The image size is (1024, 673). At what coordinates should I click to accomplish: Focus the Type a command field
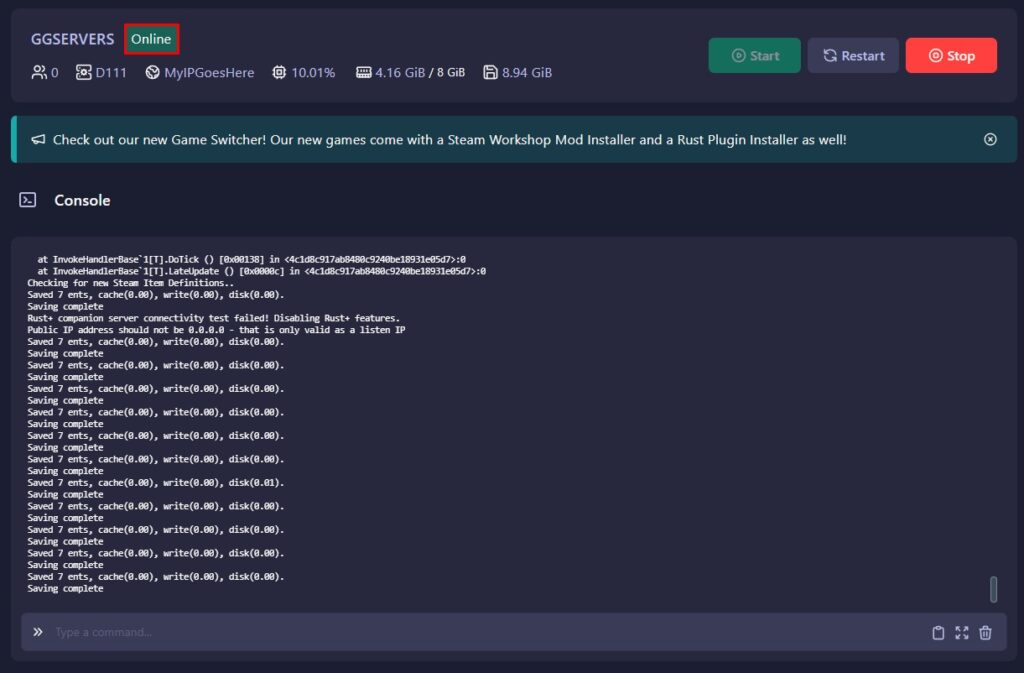(x=480, y=632)
